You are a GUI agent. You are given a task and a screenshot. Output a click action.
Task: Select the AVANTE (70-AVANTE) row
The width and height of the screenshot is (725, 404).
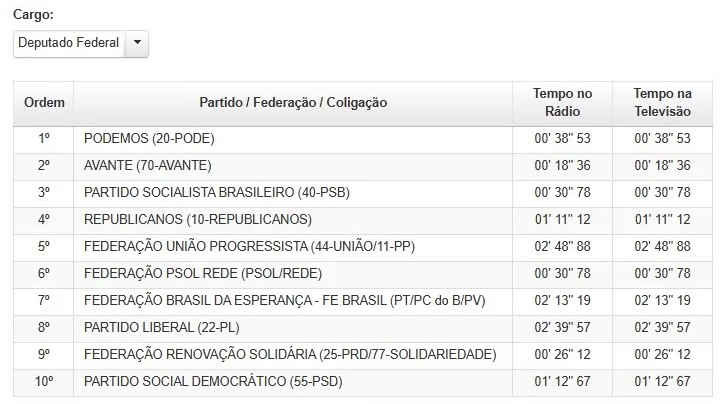pos(363,166)
